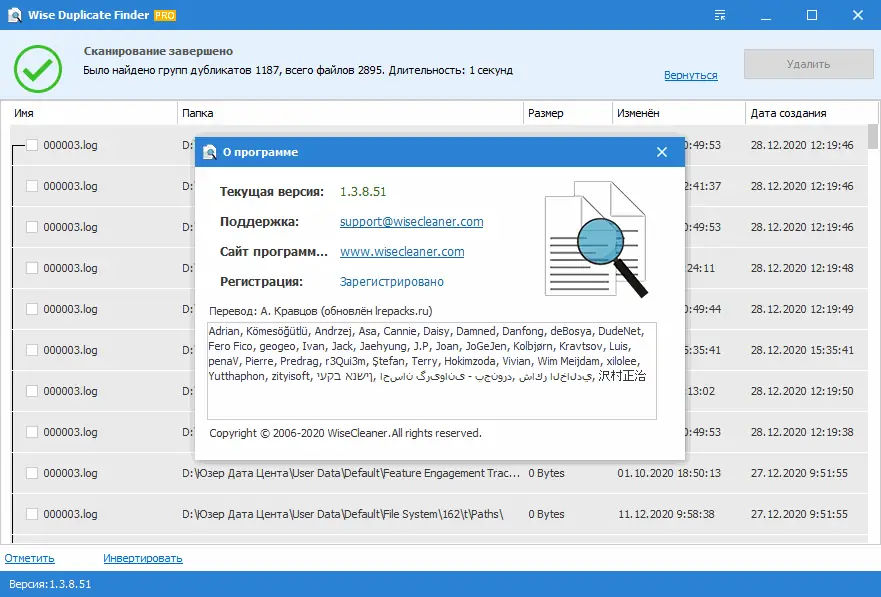The image size is (881, 597).
Task: Click modified date 11.12.2020 9:58:38
Action: 666,514
